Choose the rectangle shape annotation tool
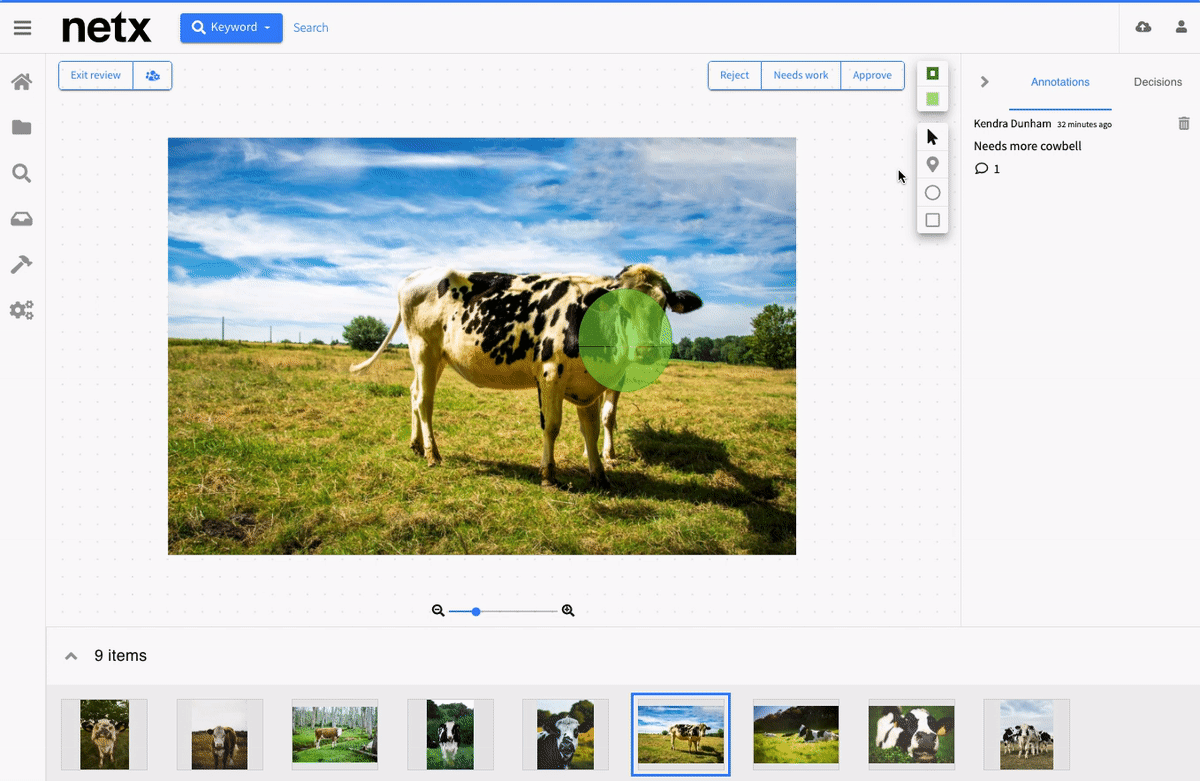 point(932,220)
